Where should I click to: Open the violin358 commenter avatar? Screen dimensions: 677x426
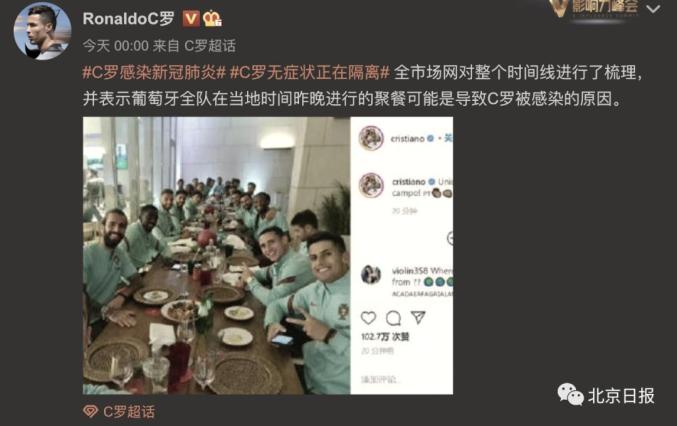371,275
